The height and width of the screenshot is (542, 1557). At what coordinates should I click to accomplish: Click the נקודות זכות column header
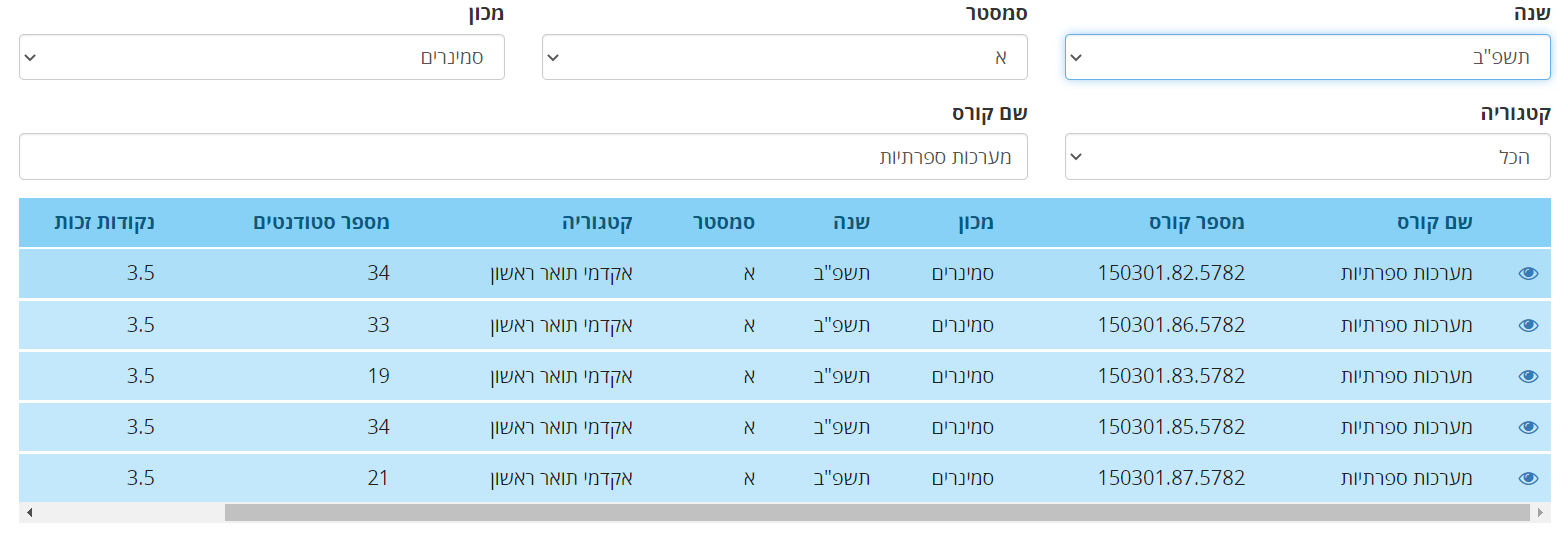pyautogui.click(x=104, y=223)
